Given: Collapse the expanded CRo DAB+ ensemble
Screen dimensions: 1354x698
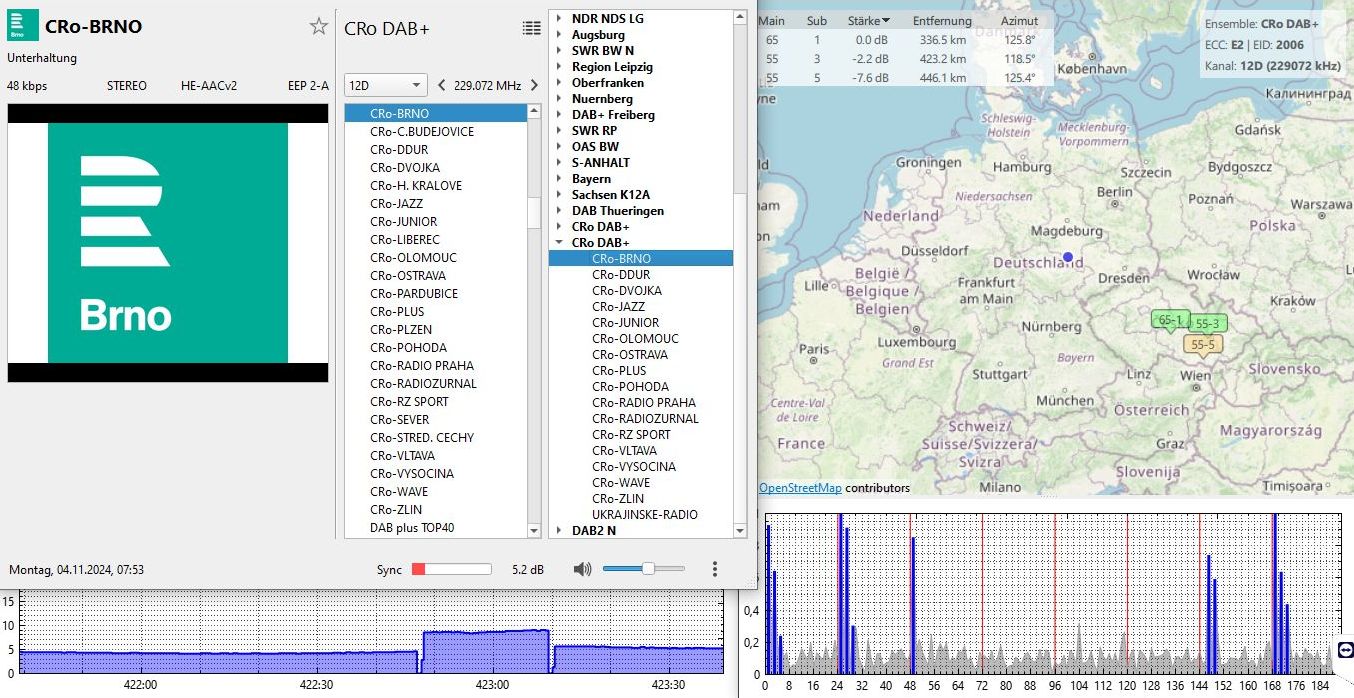Looking at the screenshot, I should point(558,243).
